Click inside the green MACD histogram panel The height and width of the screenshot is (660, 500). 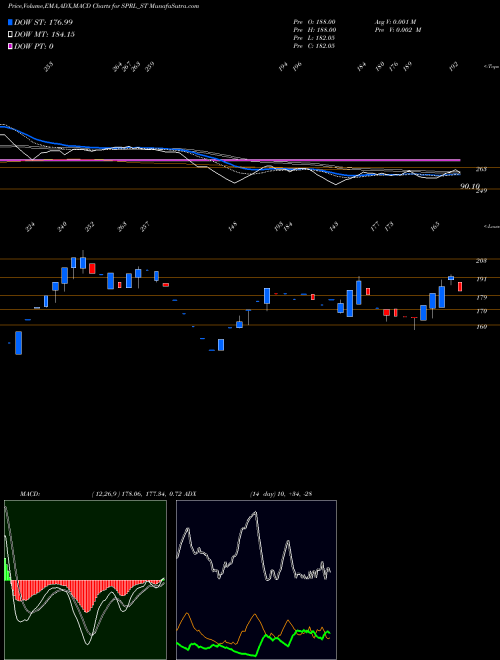(x=85, y=580)
